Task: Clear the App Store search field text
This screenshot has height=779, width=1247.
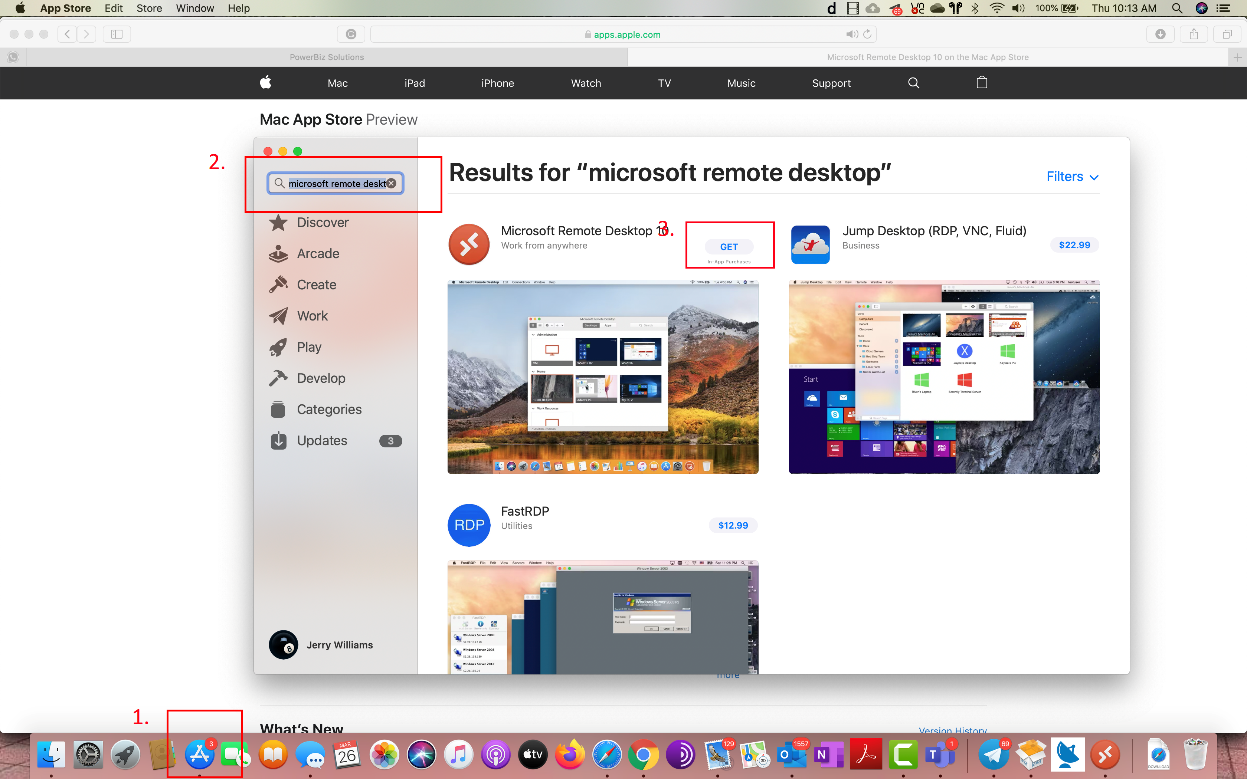Action: click(392, 184)
